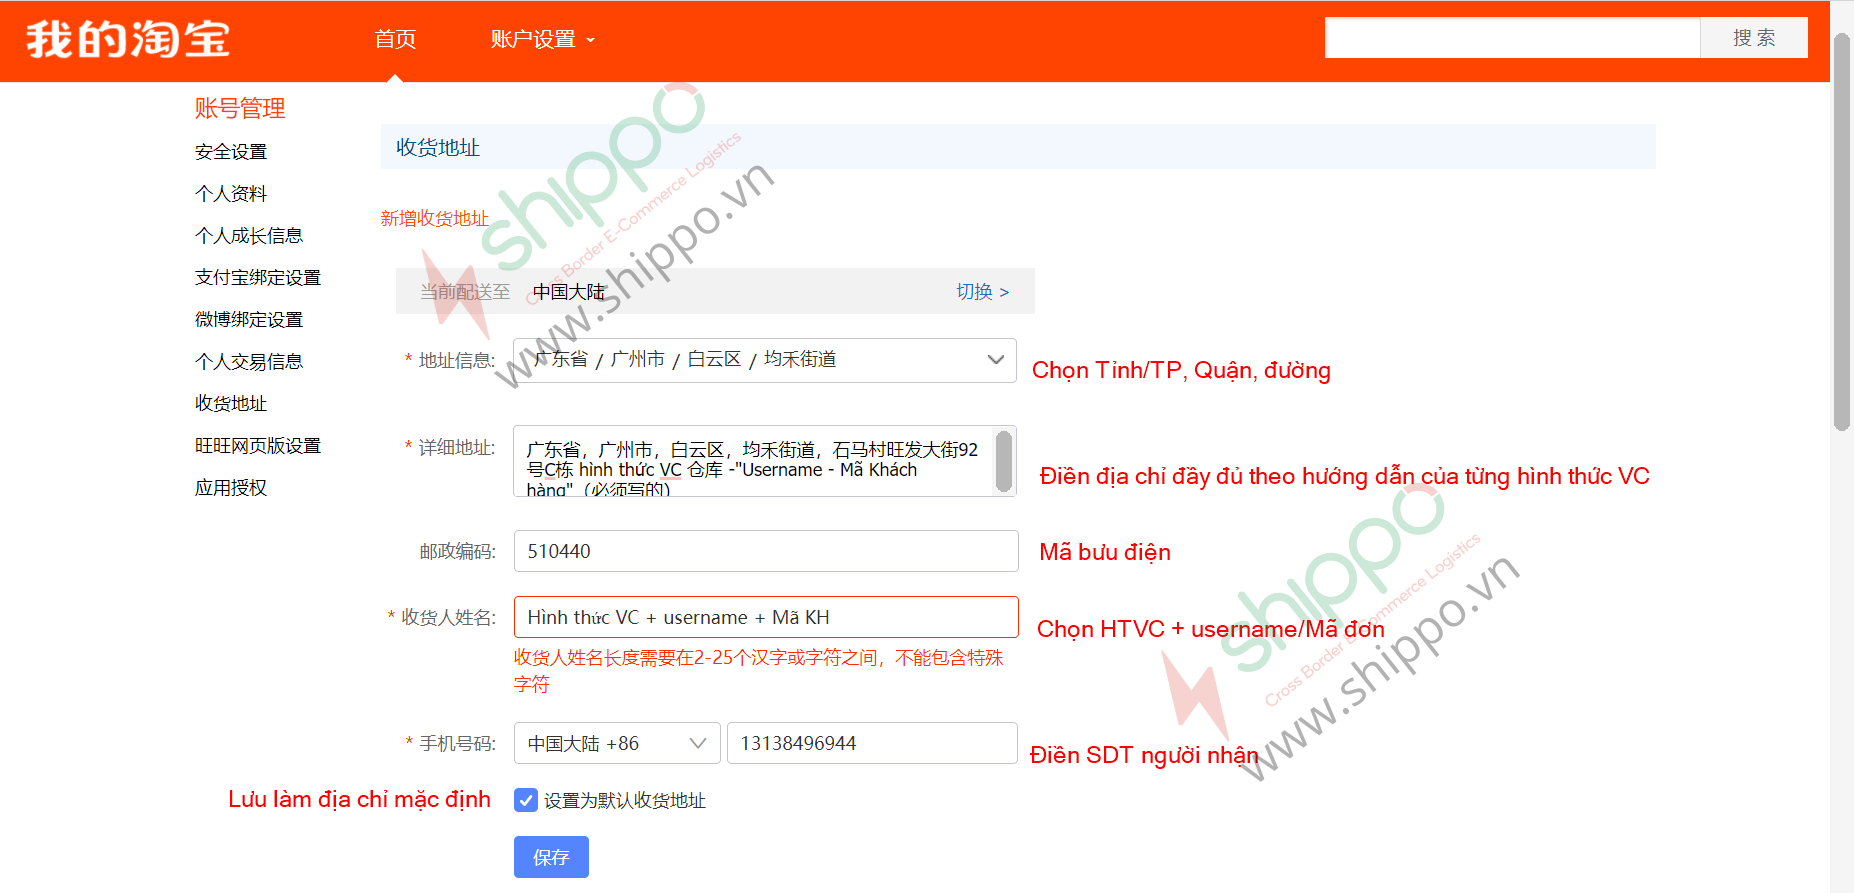Image resolution: width=1854 pixels, height=893 pixels.
Task: Click the 切换 region link
Action: point(982,292)
